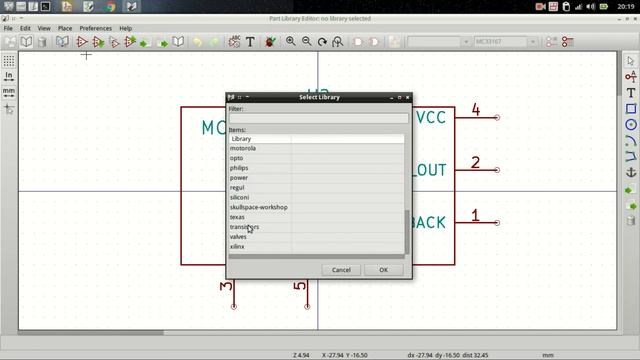
Task: Click the zoom in magnifier
Action: coord(291,42)
